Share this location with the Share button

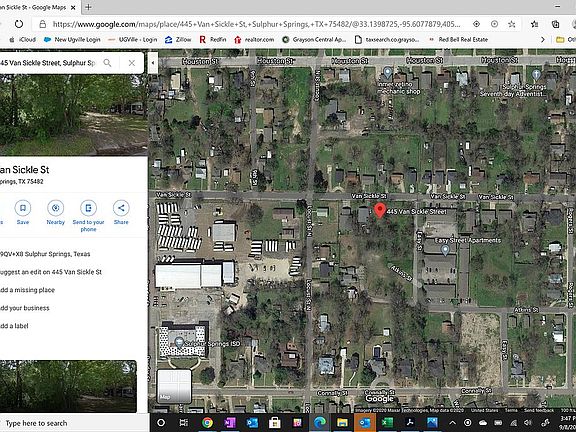tap(121, 212)
